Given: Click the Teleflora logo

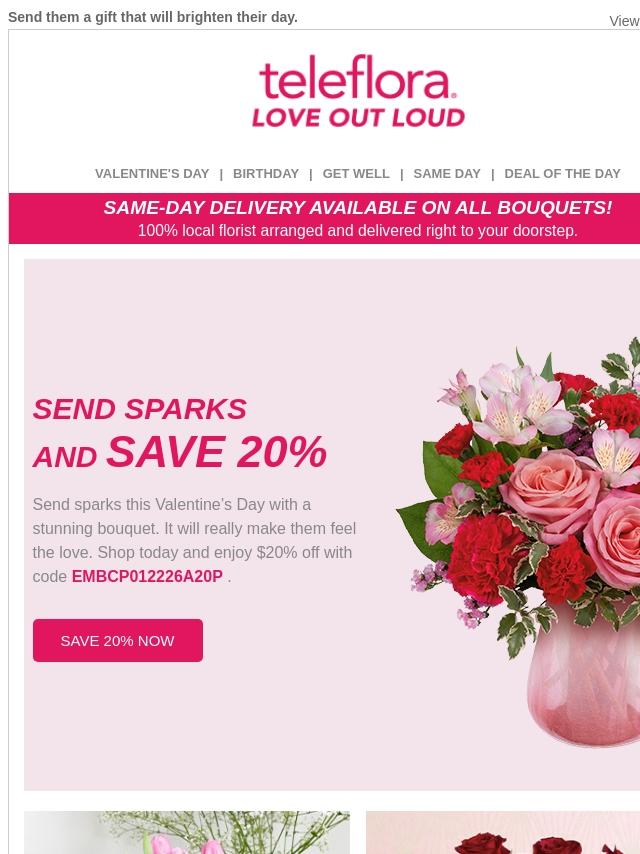Looking at the screenshot, I should (357, 78).
